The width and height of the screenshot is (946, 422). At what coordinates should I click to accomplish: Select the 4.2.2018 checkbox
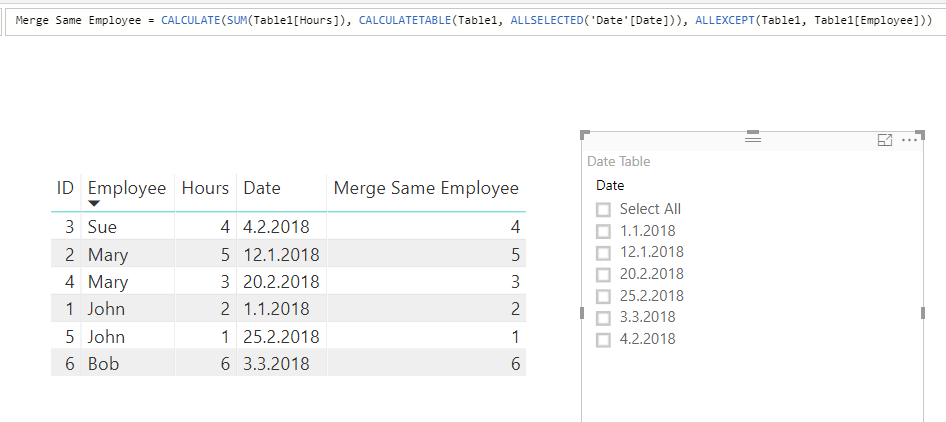click(603, 339)
